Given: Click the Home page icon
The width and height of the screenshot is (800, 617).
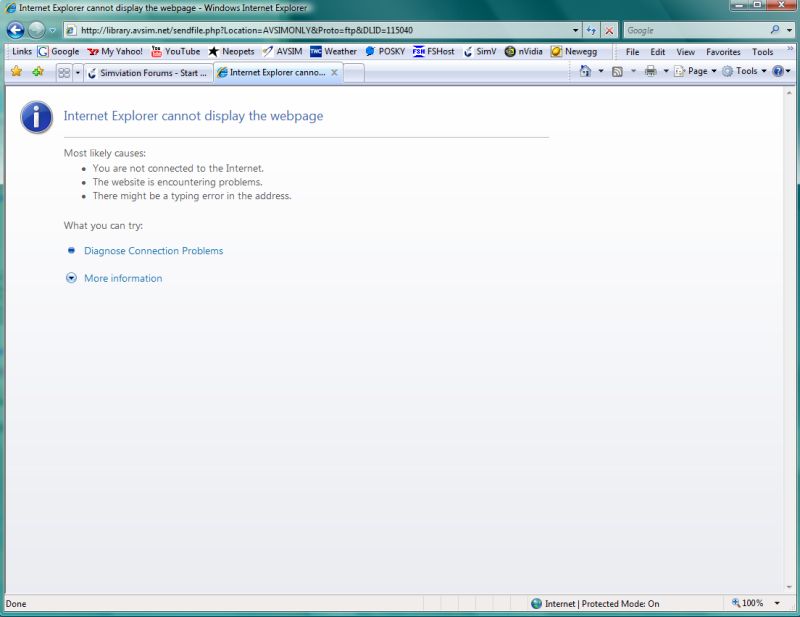Looking at the screenshot, I should tap(585, 72).
